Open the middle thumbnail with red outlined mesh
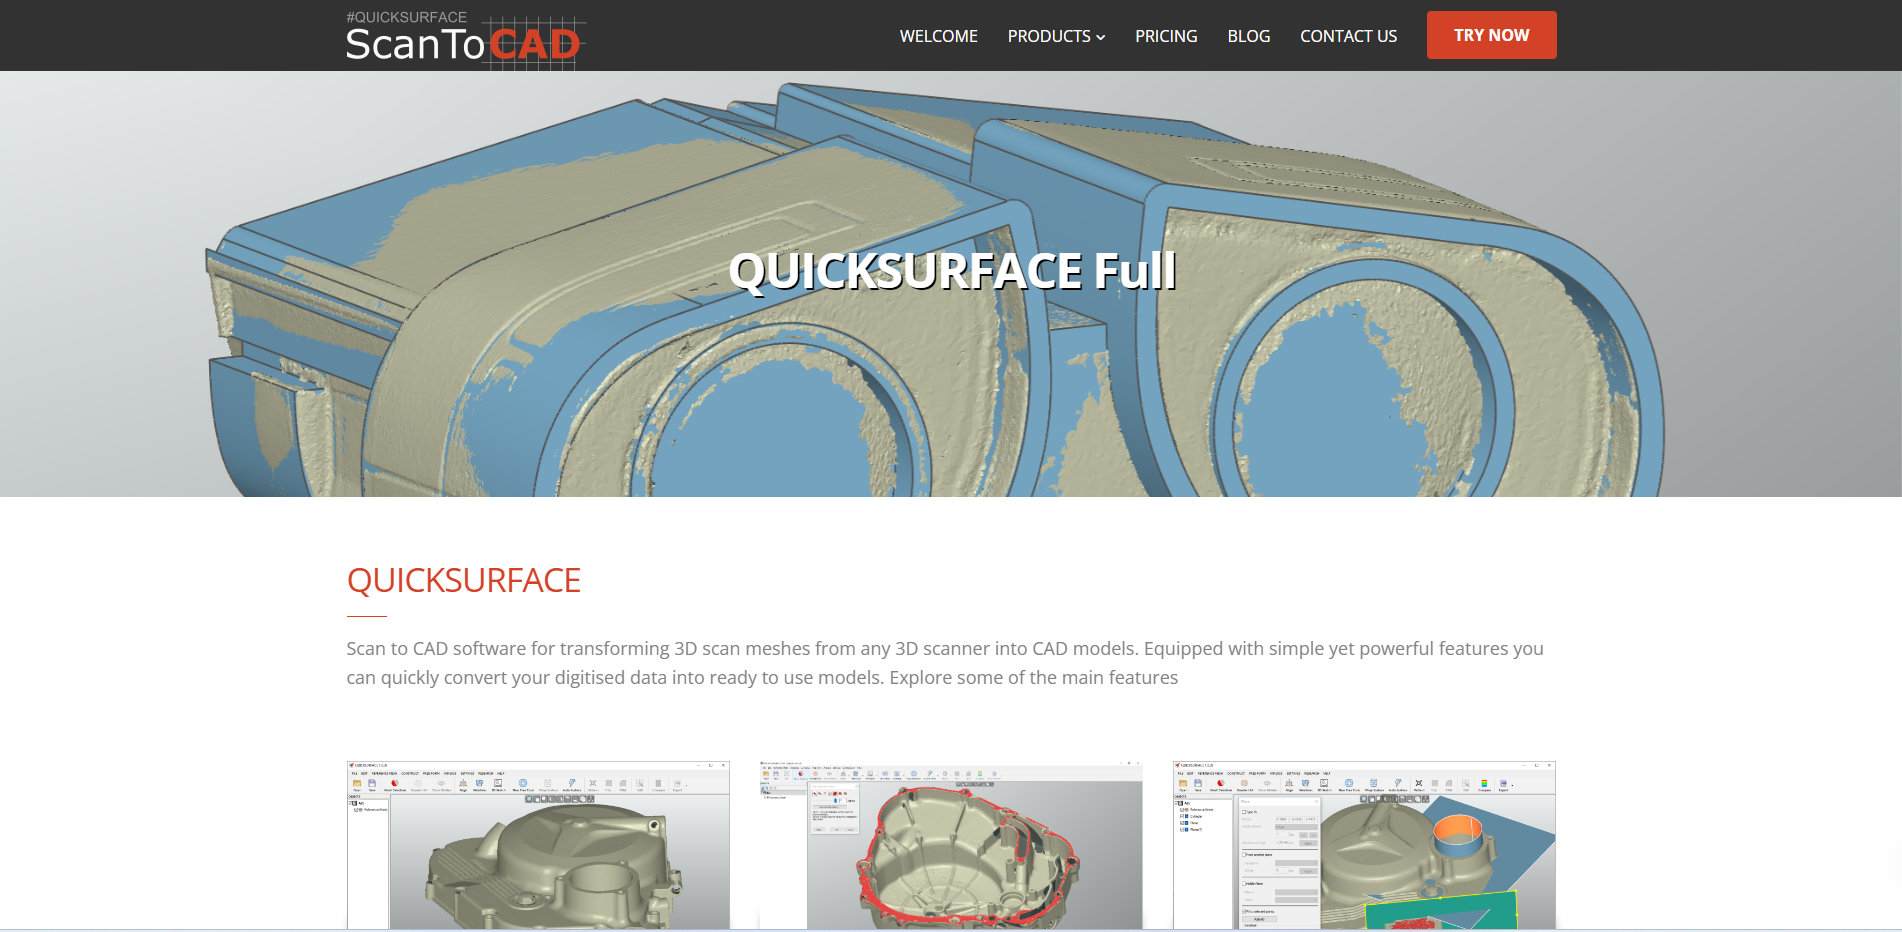The image size is (1902, 932). click(x=951, y=845)
